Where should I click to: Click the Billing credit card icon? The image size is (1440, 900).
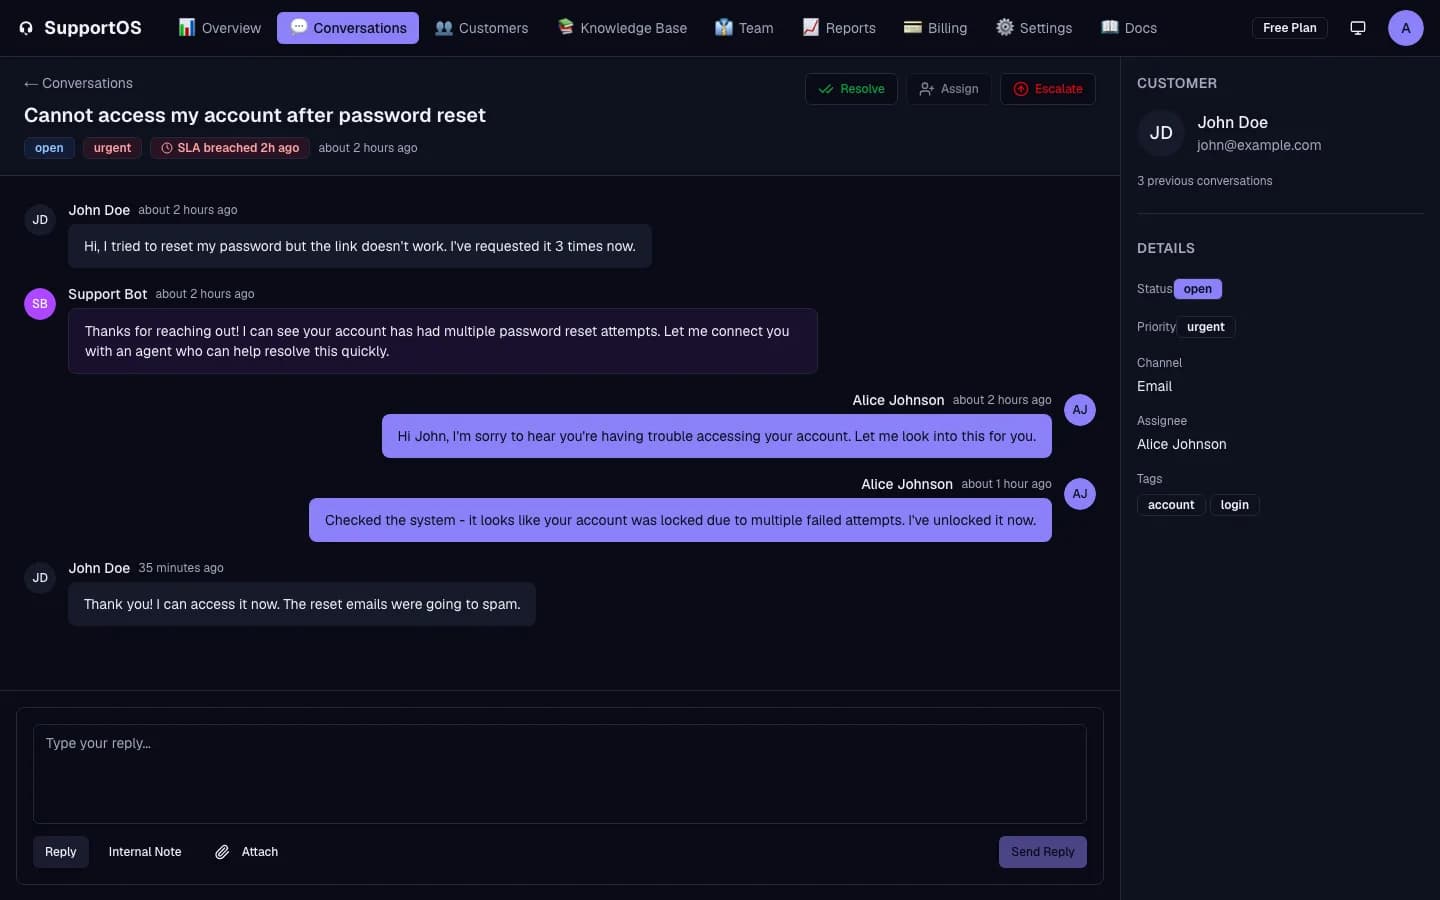(x=913, y=28)
